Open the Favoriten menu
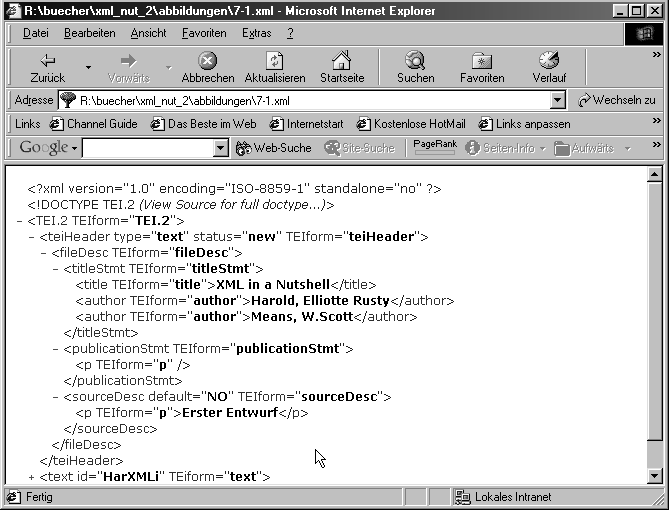669x510 pixels. [204, 33]
